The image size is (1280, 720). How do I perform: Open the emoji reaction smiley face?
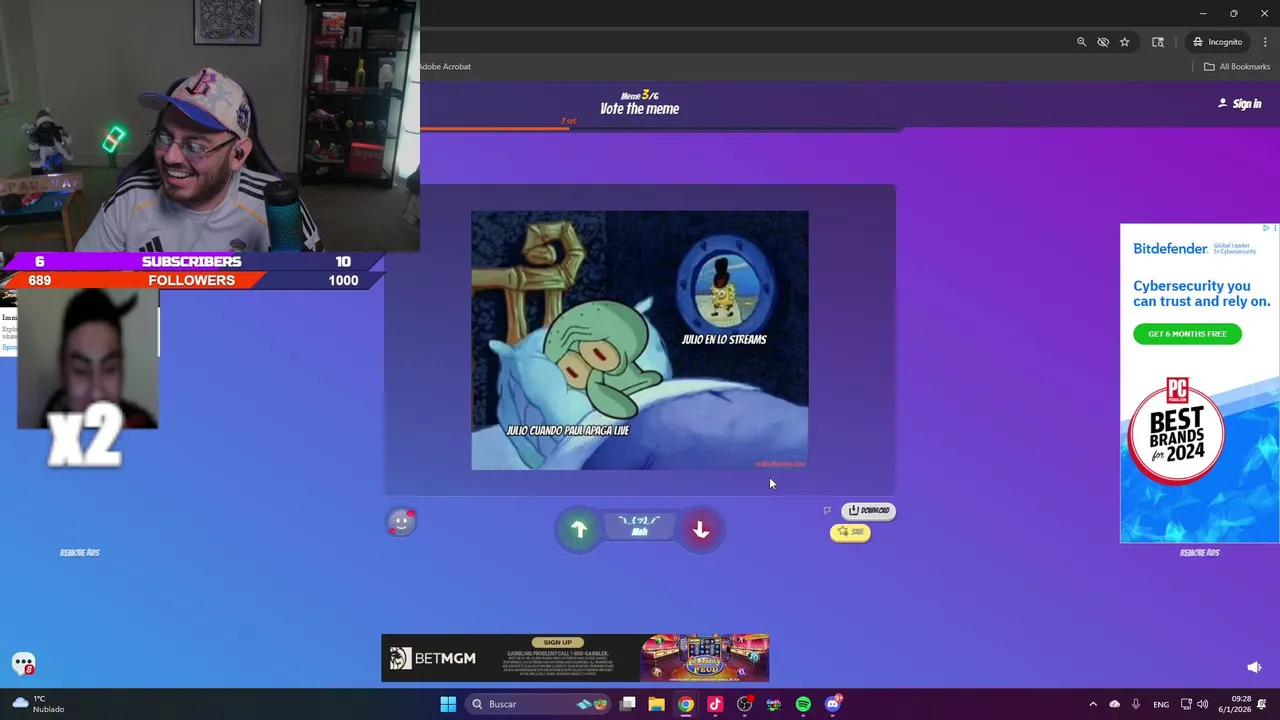[401, 521]
